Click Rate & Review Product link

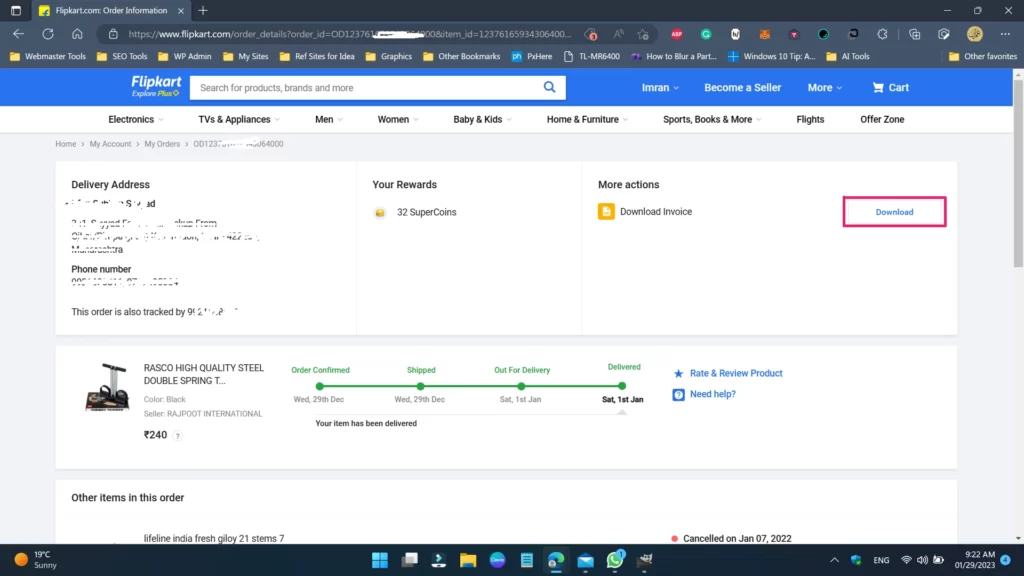point(736,374)
